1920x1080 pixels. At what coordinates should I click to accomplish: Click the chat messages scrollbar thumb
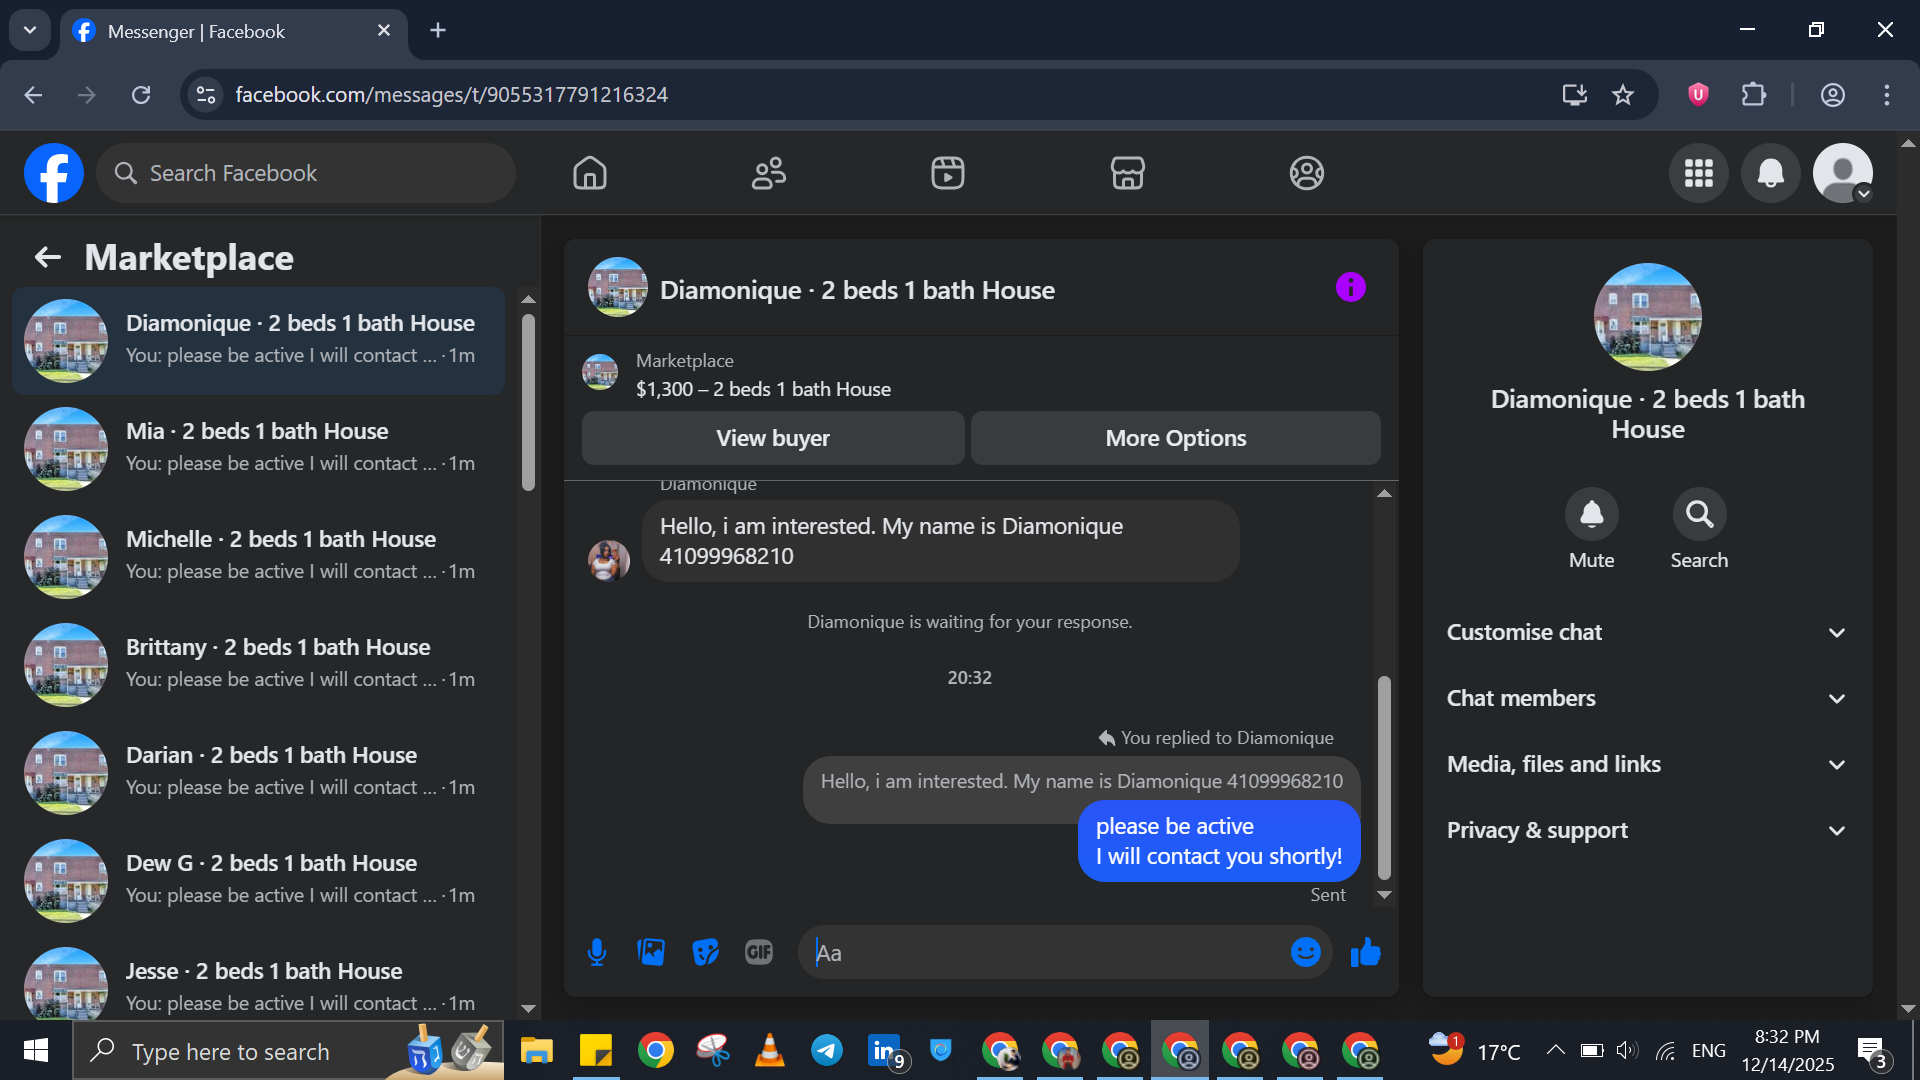click(x=1384, y=775)
